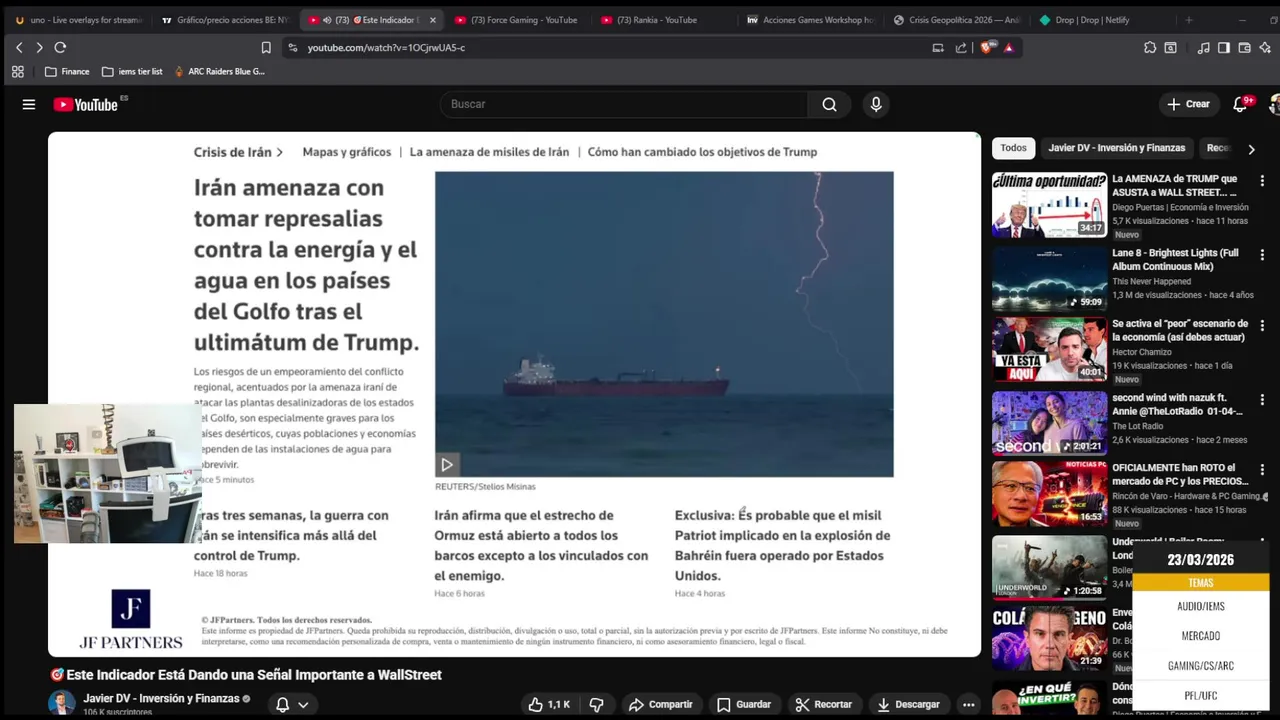Screen dimensions: 1280x720
Task: Open options menu for Se activa el peor escenario
Action: [1262, 326]
